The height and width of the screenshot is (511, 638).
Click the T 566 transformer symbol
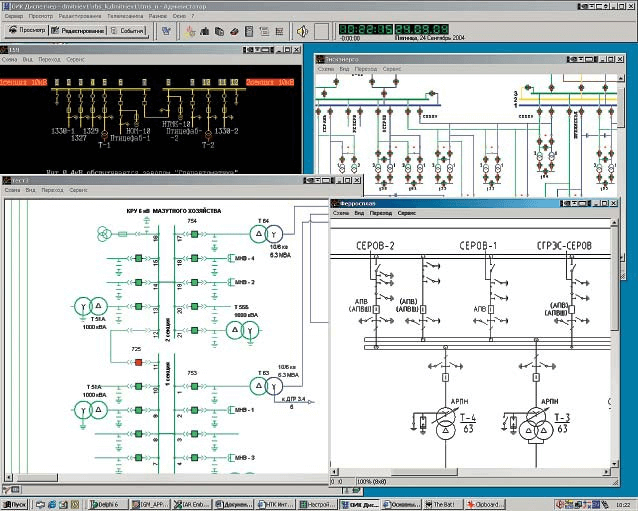click(240, 328)
